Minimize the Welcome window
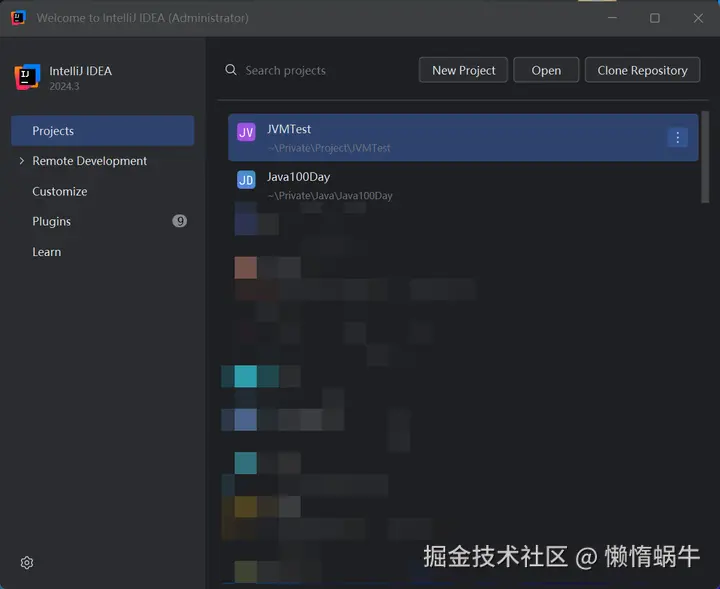 tap(612, 18)
